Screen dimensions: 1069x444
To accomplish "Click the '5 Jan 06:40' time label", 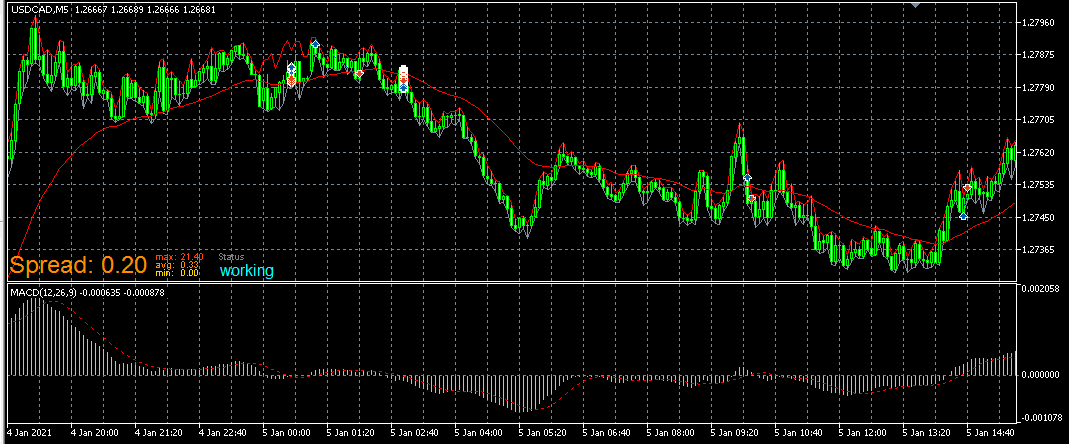I will pyautogui.click(x=607, y=432).
